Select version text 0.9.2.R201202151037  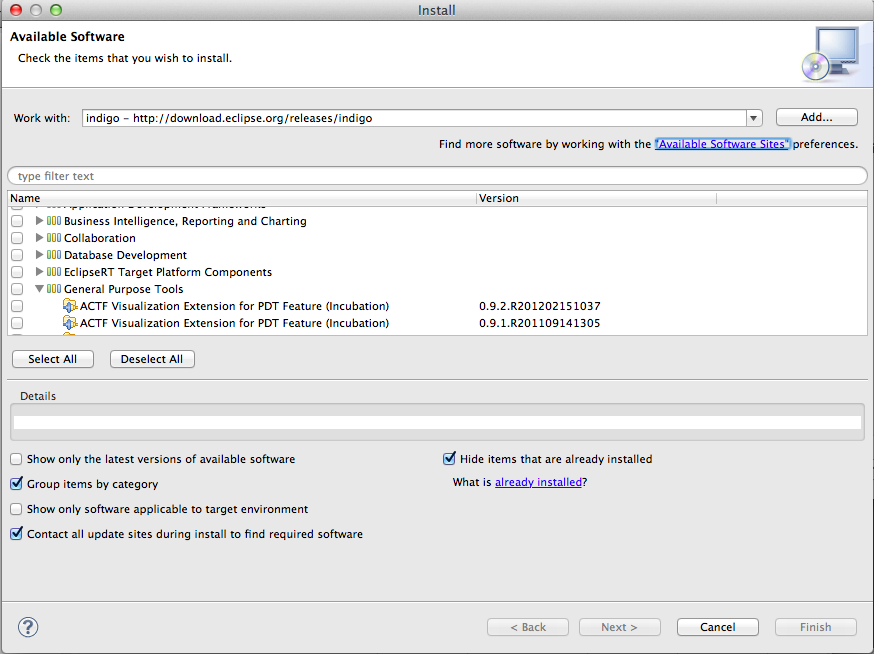coord(540,306)
